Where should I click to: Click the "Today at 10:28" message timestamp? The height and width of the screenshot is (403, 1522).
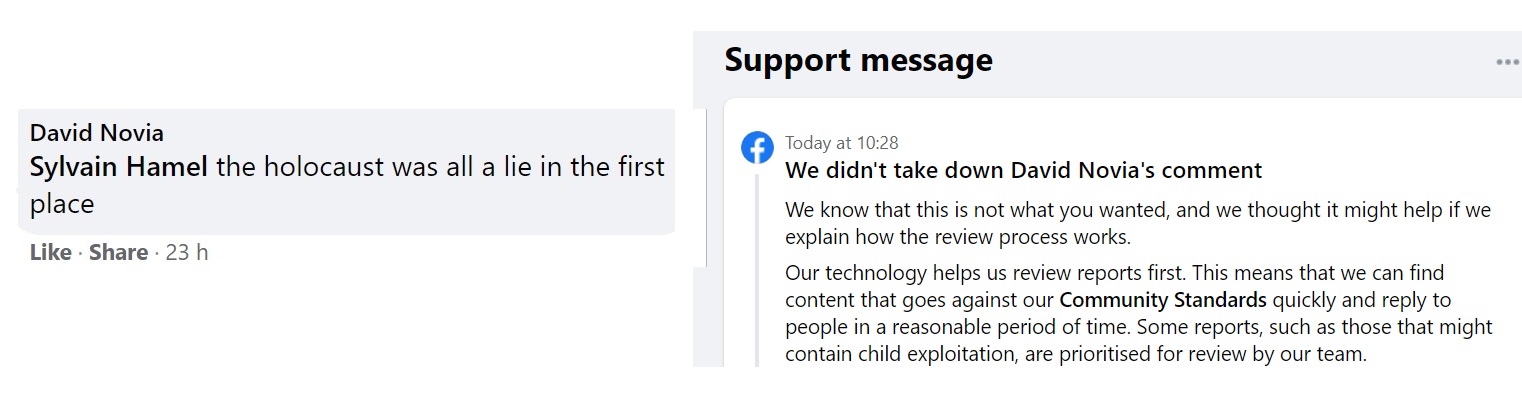coord(841,143)
